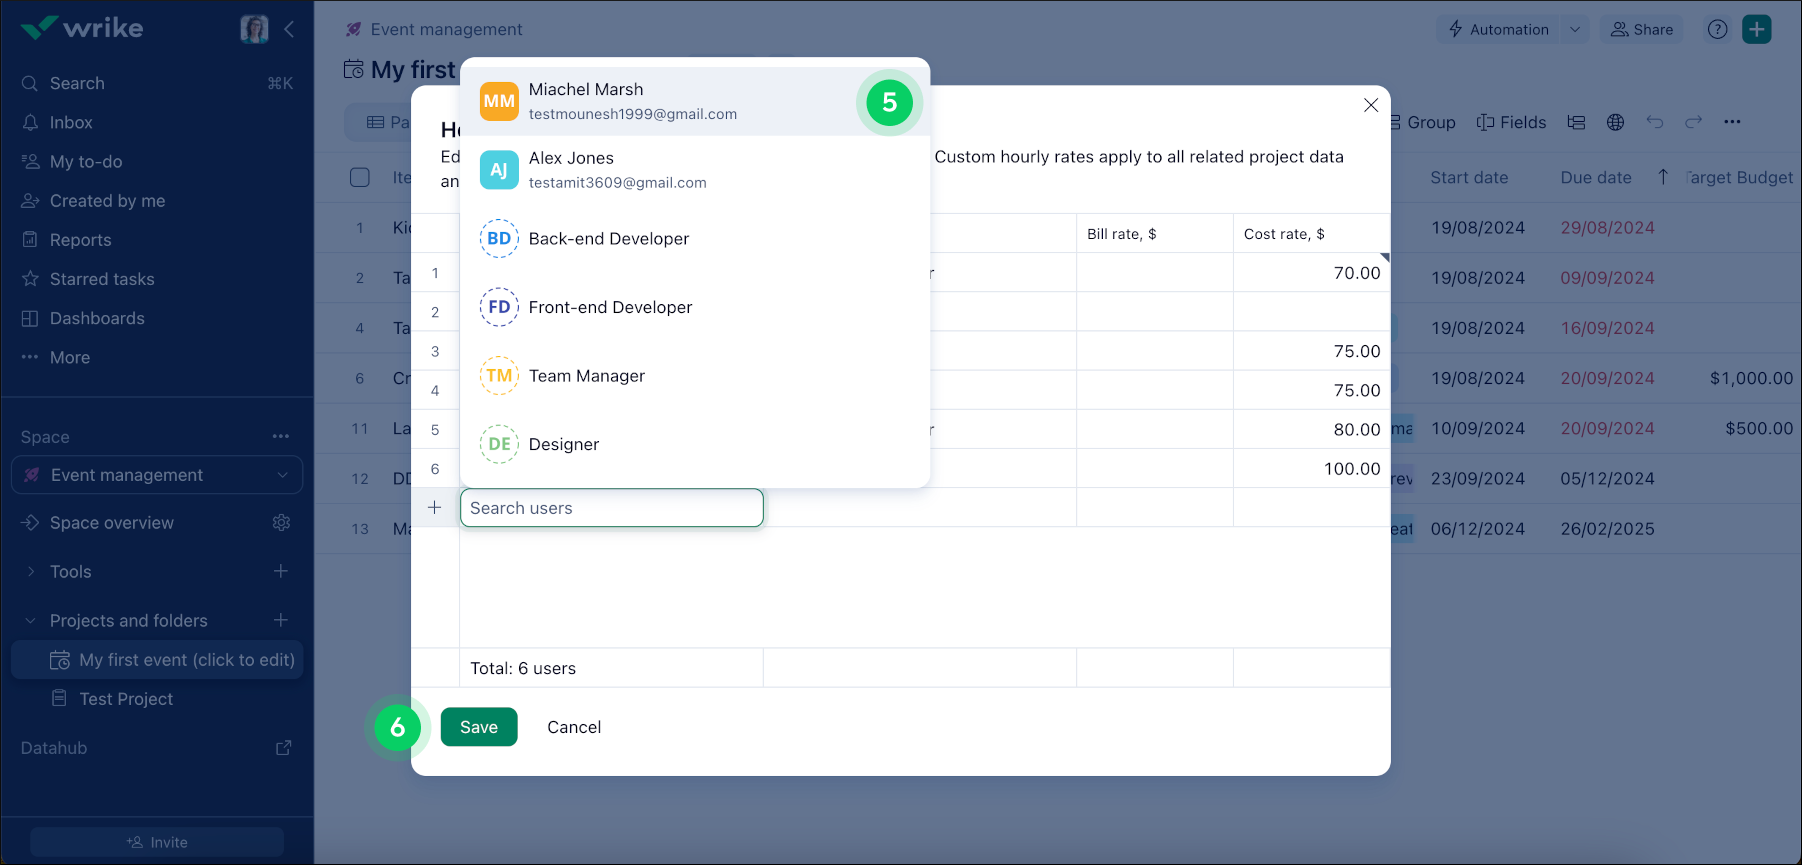The width and height of the screenshot is (1802, 865).
Task: Toggle the select-all checkbox in table header
Action: [x=360, y=177]
